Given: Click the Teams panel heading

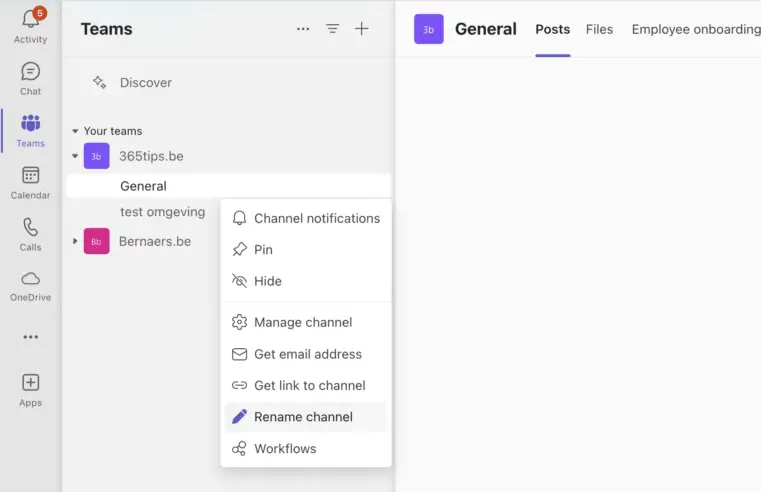Looking at the screenshot, I should [x=107, y=29].
